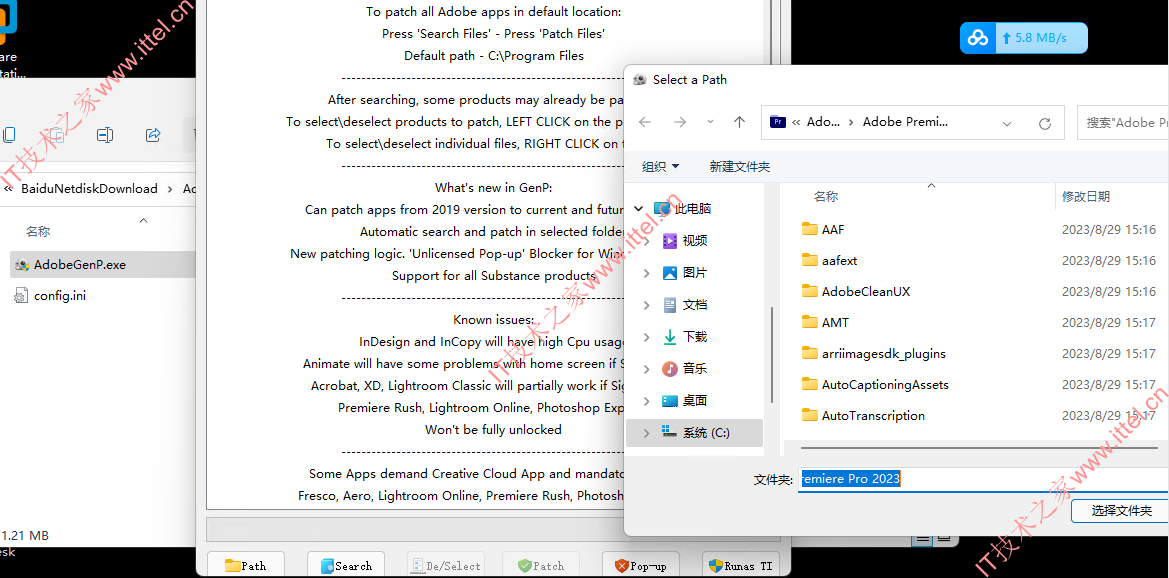Select the 视频 folder in tree
Screen dimensions: 1169x578
click(x=695, y=241)
